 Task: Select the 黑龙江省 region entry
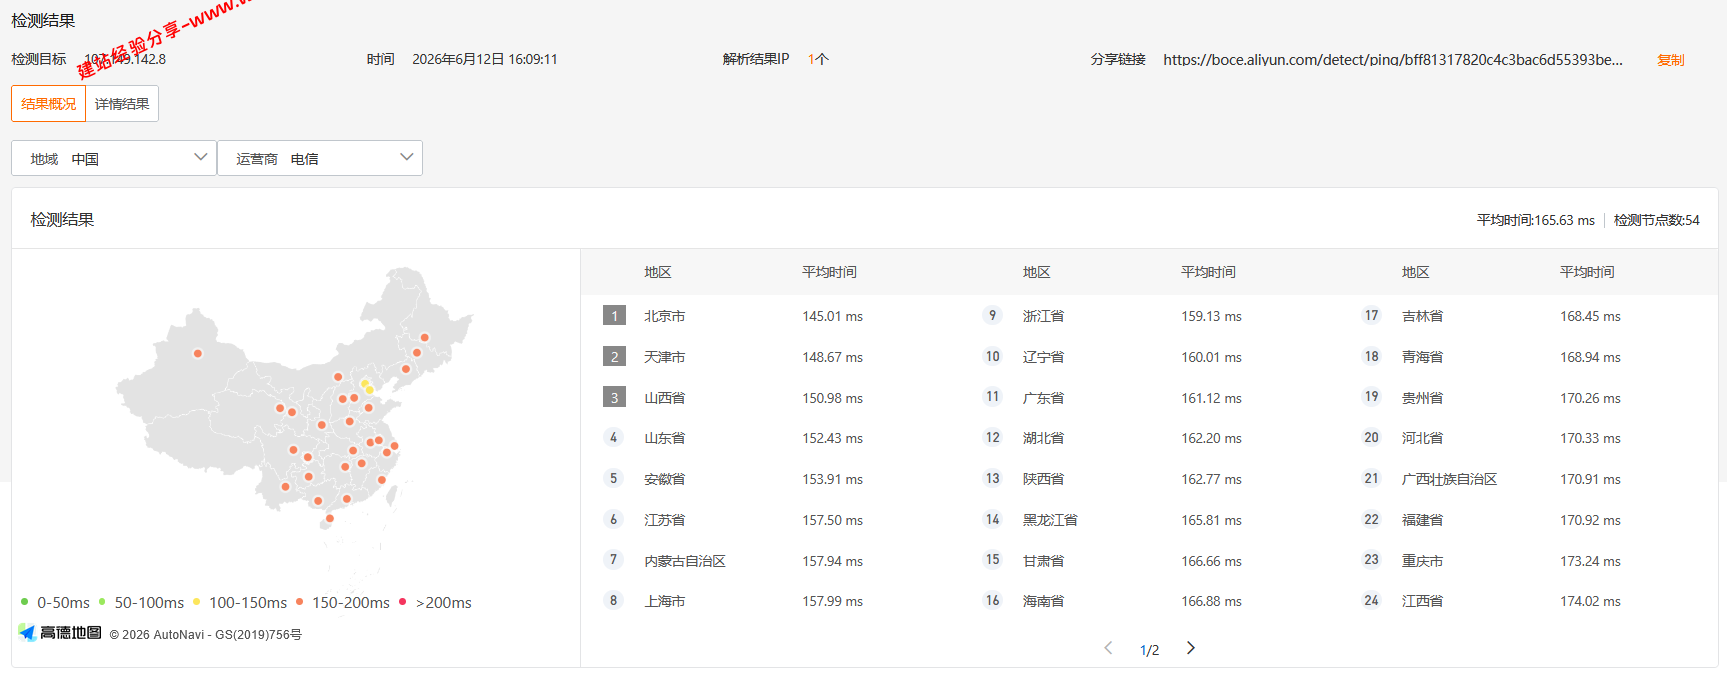tap(1050, 520)
